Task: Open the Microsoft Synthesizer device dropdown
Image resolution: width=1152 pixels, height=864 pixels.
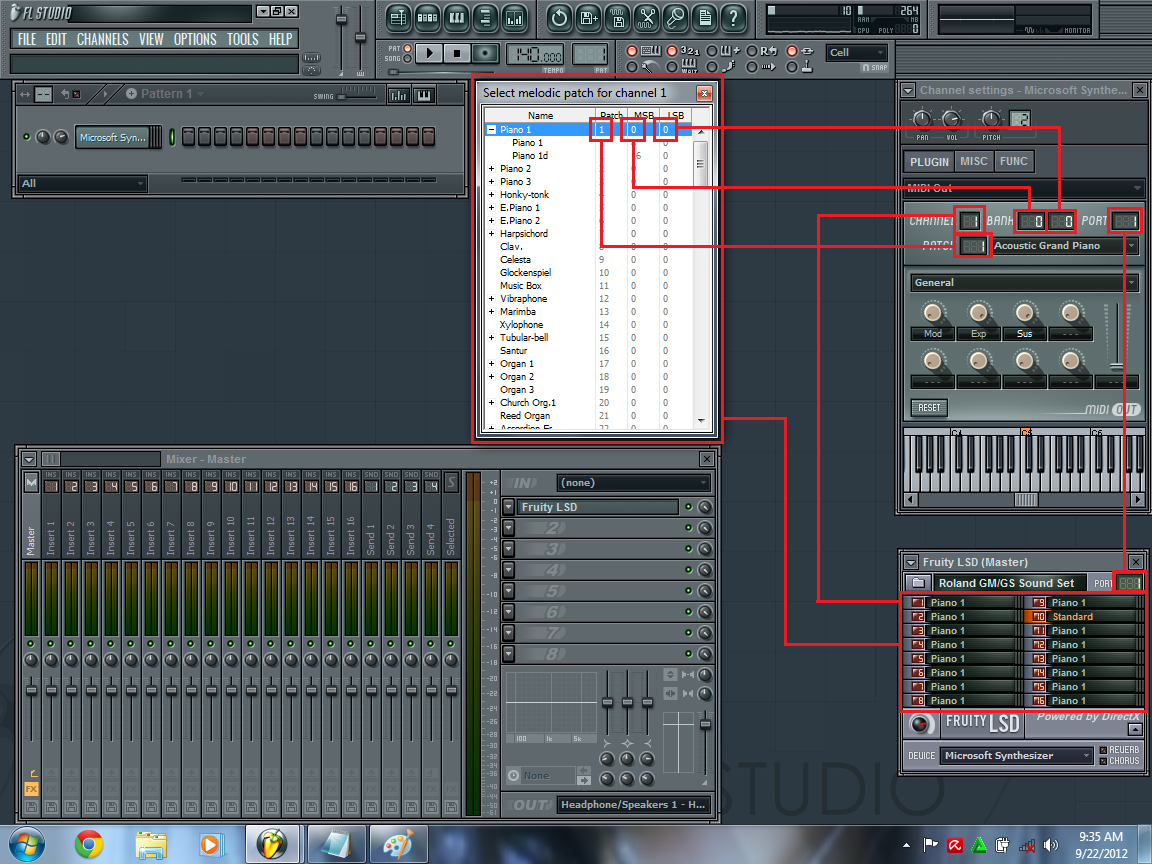Action: click(1017, 755)
